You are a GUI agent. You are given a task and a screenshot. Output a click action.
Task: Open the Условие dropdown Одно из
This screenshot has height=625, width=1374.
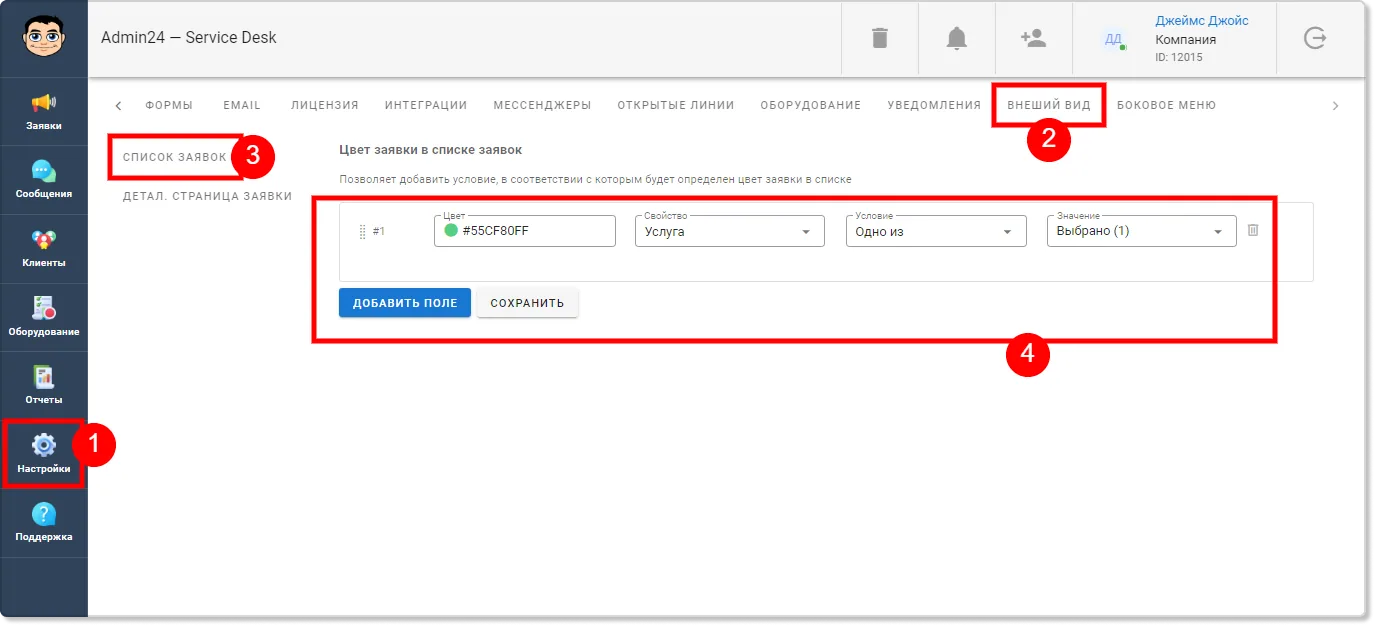(x=936, y=231)
